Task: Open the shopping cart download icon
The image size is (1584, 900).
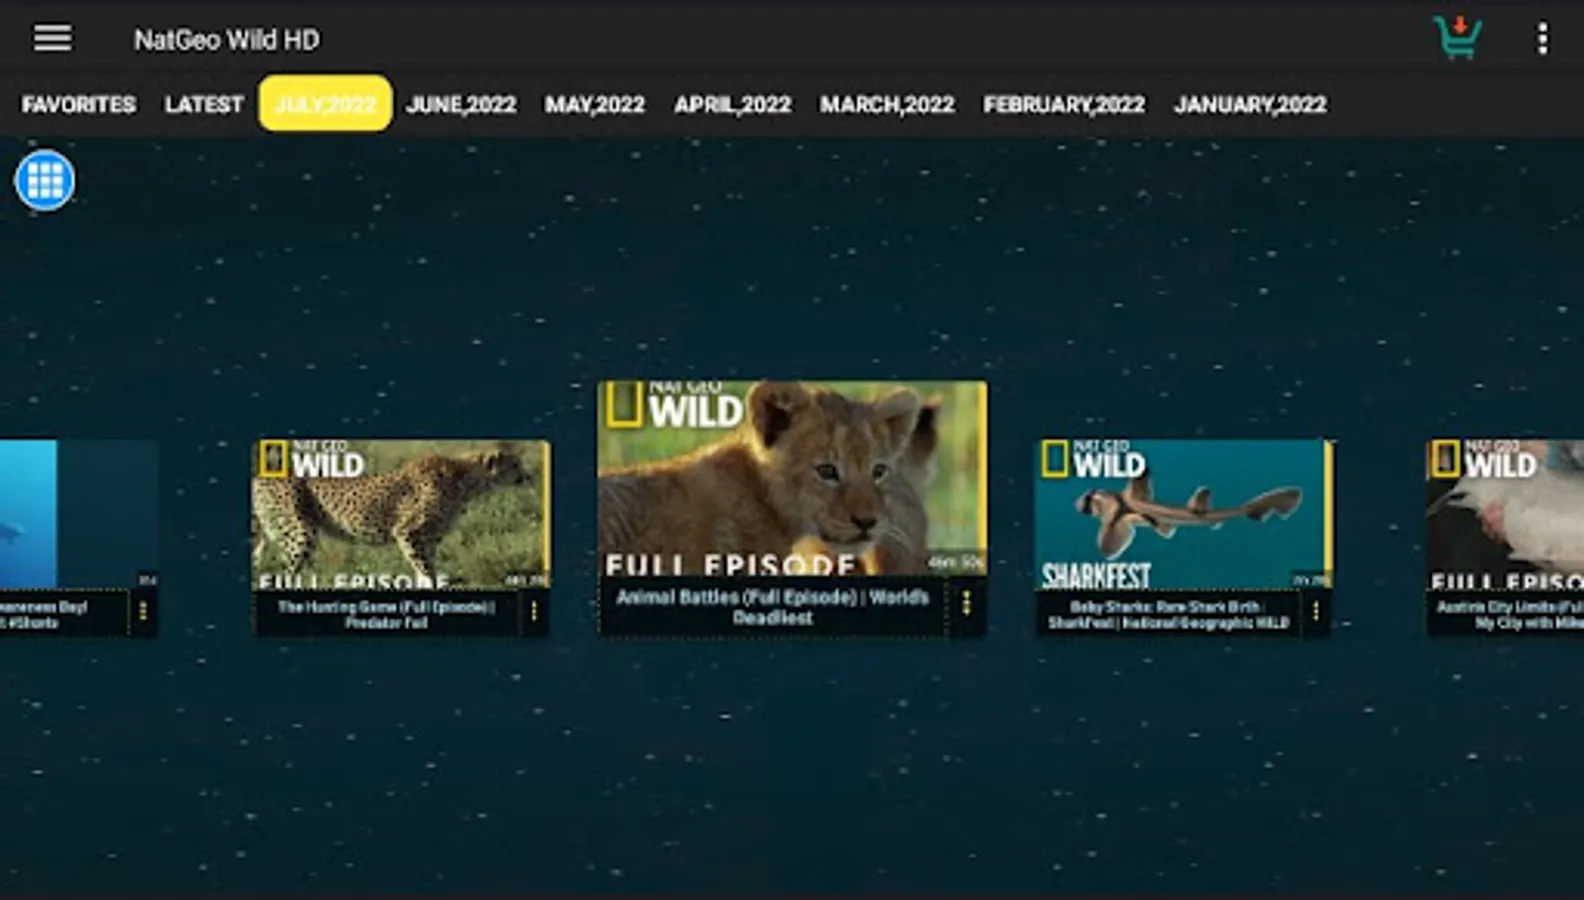Action: (1457, 37)
